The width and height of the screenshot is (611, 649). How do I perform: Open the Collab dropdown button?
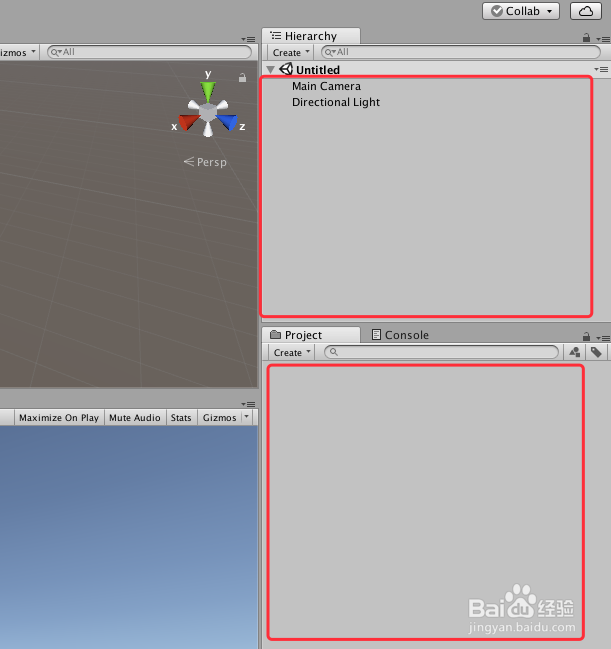click(521, 11)
